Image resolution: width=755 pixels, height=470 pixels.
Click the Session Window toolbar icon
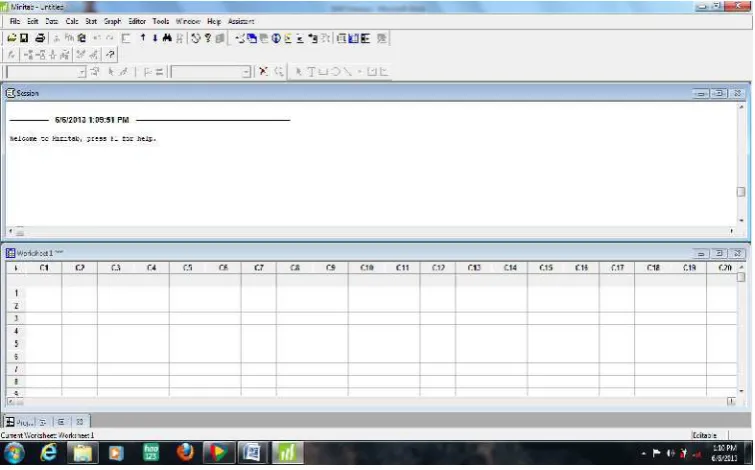coord(341,38)
